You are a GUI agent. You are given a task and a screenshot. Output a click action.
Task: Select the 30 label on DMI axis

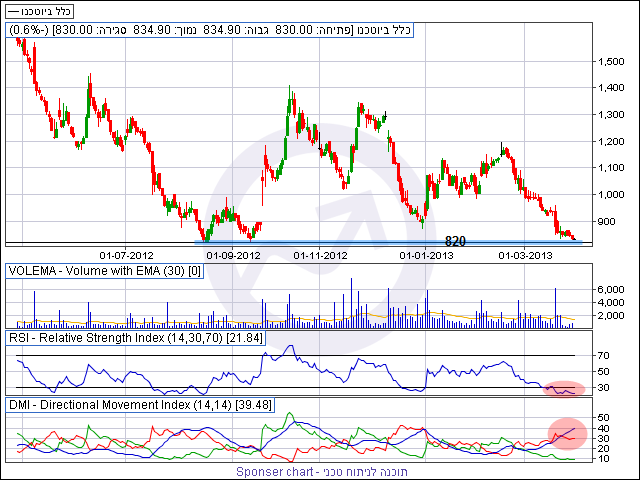click(604, 439)
